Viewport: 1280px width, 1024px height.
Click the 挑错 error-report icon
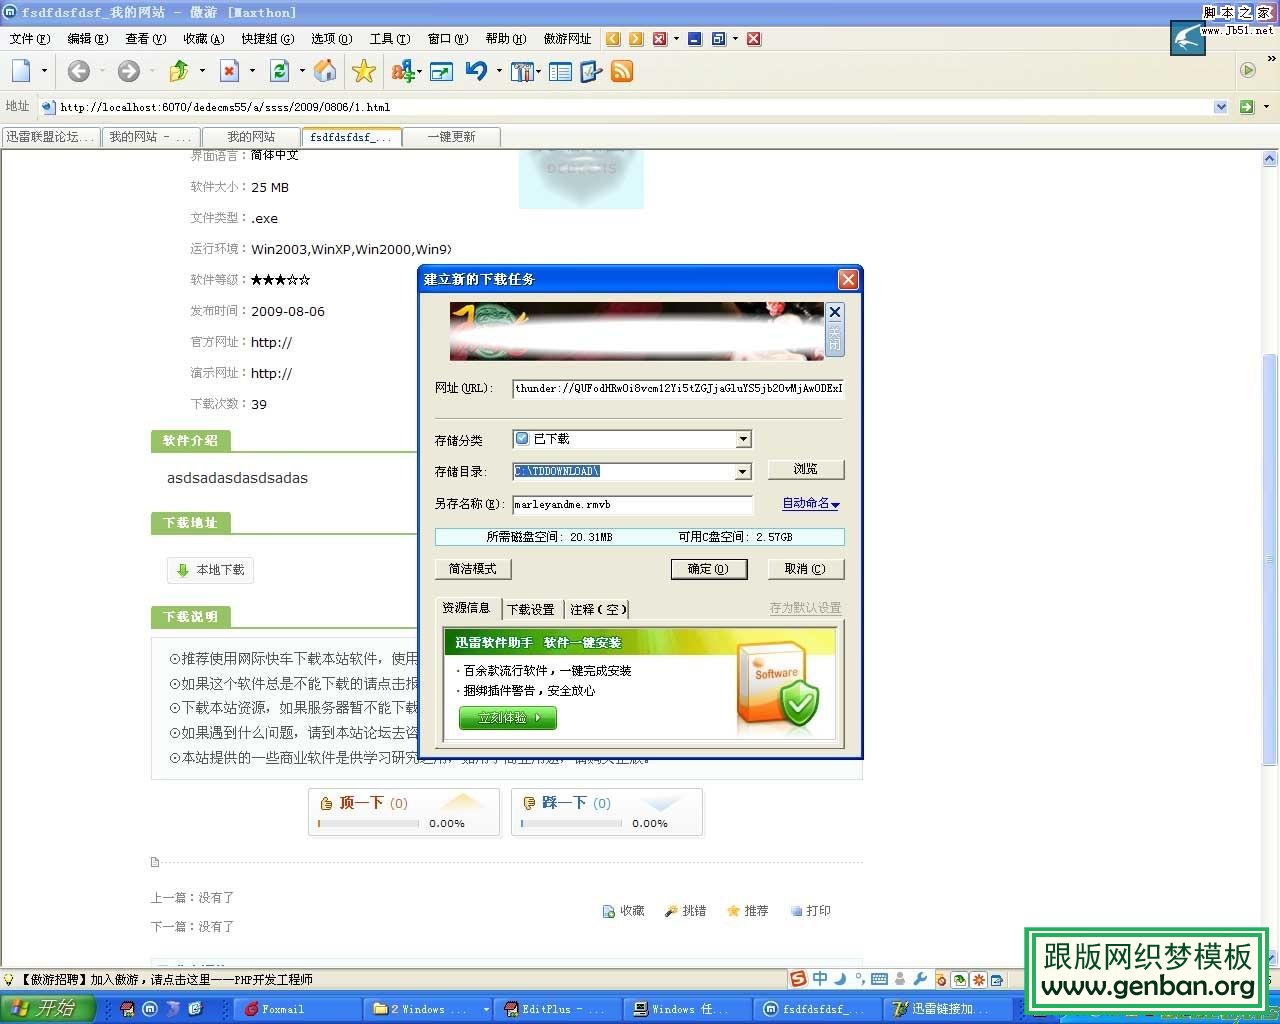click(671, 910)
